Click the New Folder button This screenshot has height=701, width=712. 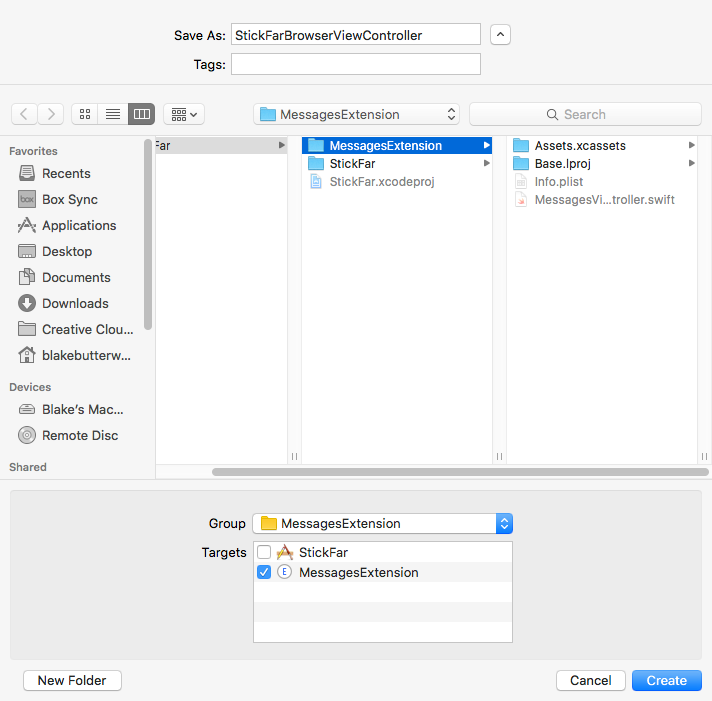pos(72,680)
